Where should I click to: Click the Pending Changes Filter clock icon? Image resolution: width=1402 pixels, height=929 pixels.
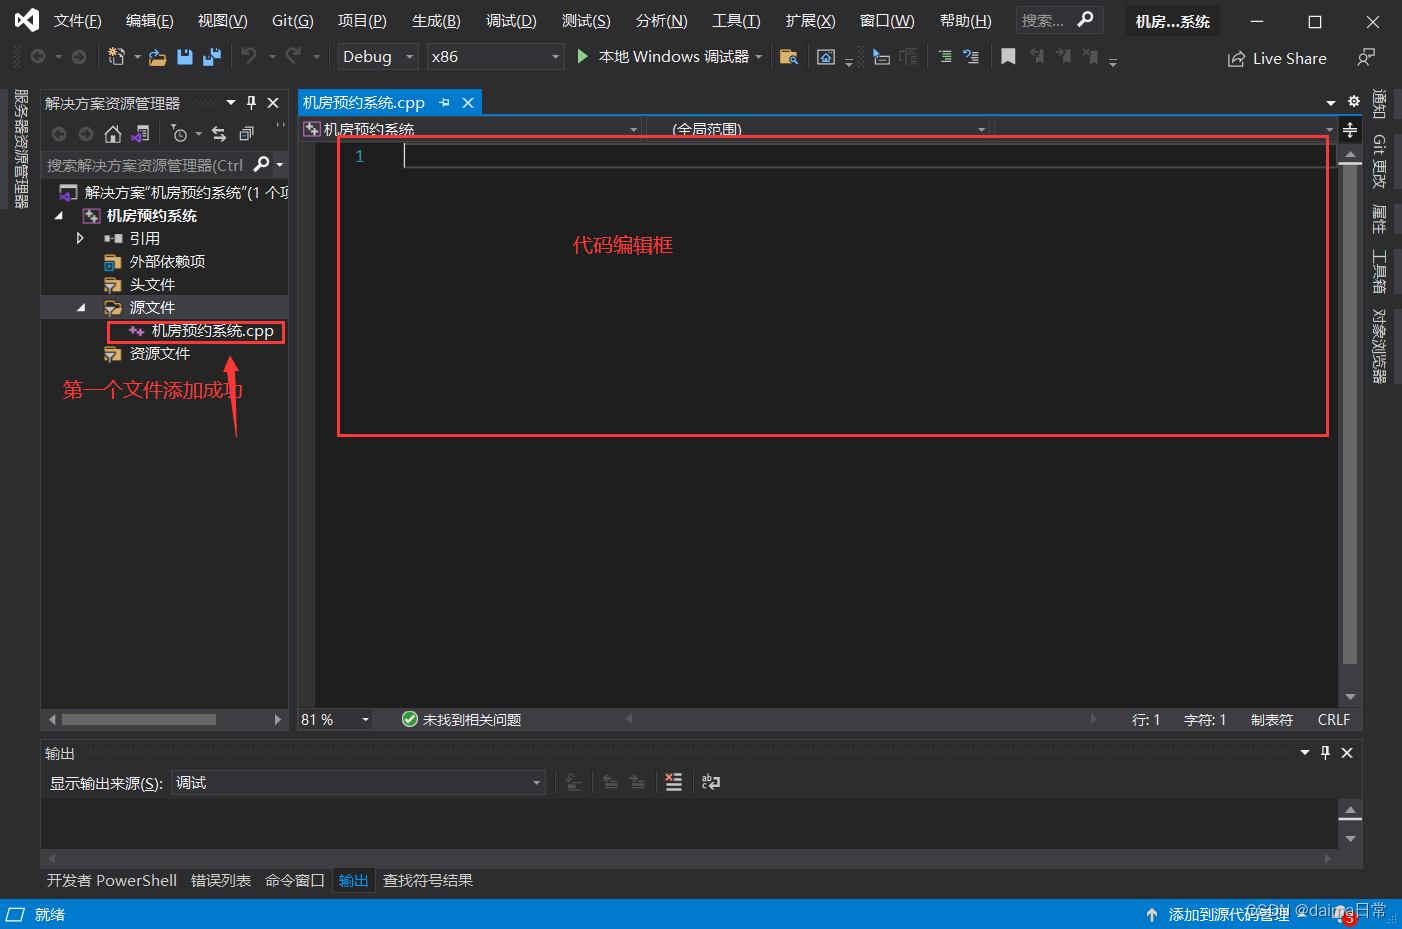point(179,134)
